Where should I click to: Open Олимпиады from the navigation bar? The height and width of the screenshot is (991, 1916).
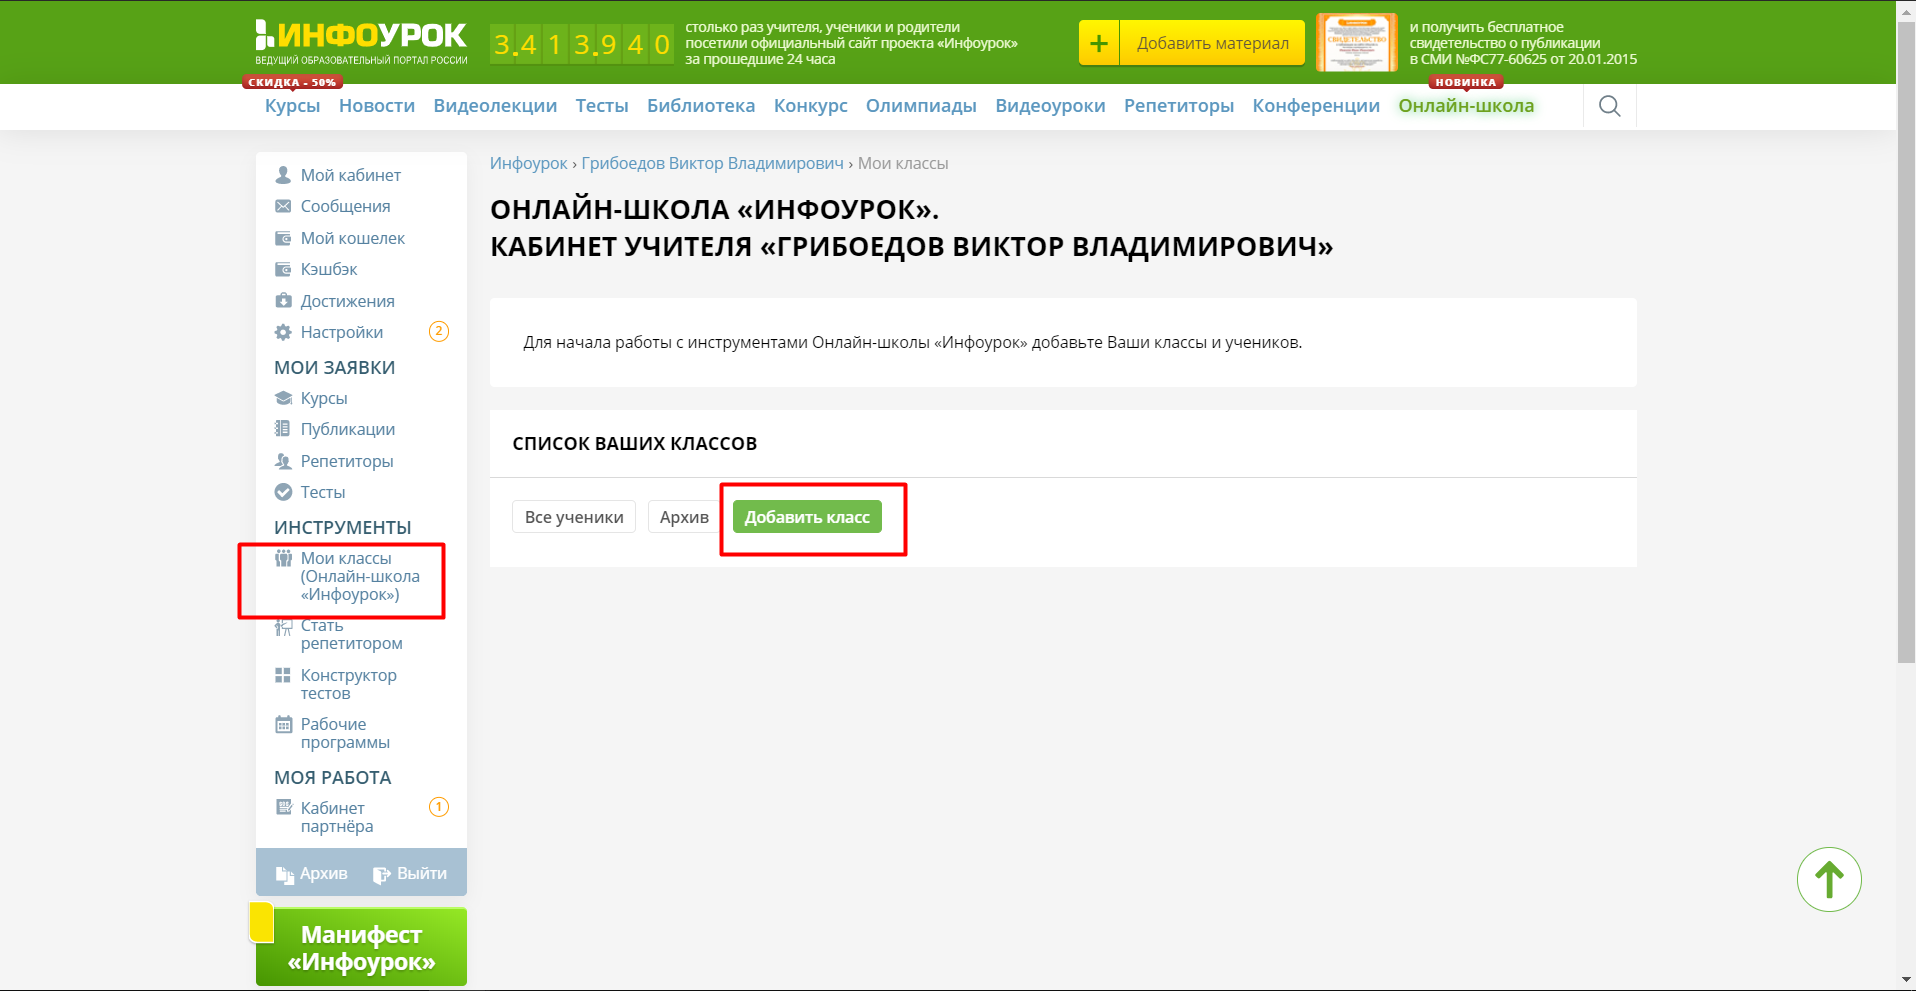tap(920, 106)
